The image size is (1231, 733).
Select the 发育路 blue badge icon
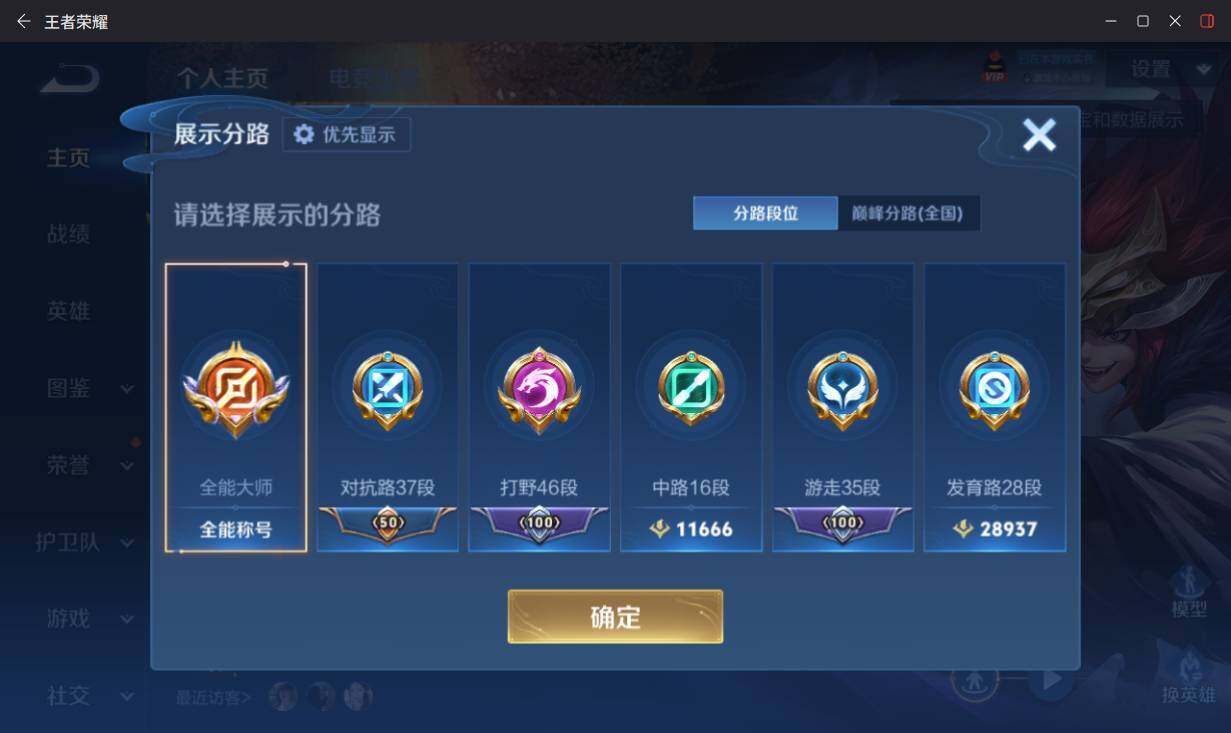pyautogui.click(x=995, y=389)
